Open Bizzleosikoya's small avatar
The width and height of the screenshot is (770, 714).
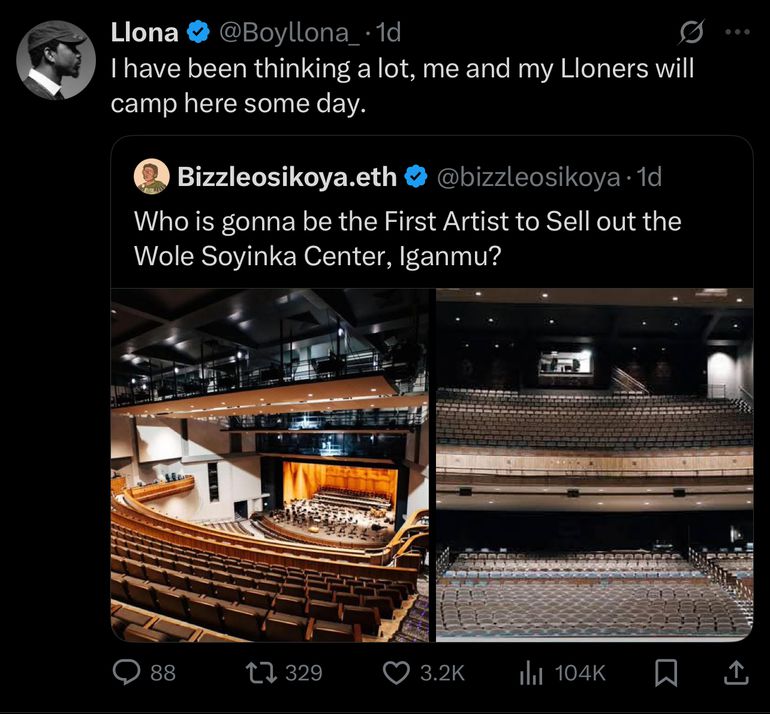pos(151,177)
